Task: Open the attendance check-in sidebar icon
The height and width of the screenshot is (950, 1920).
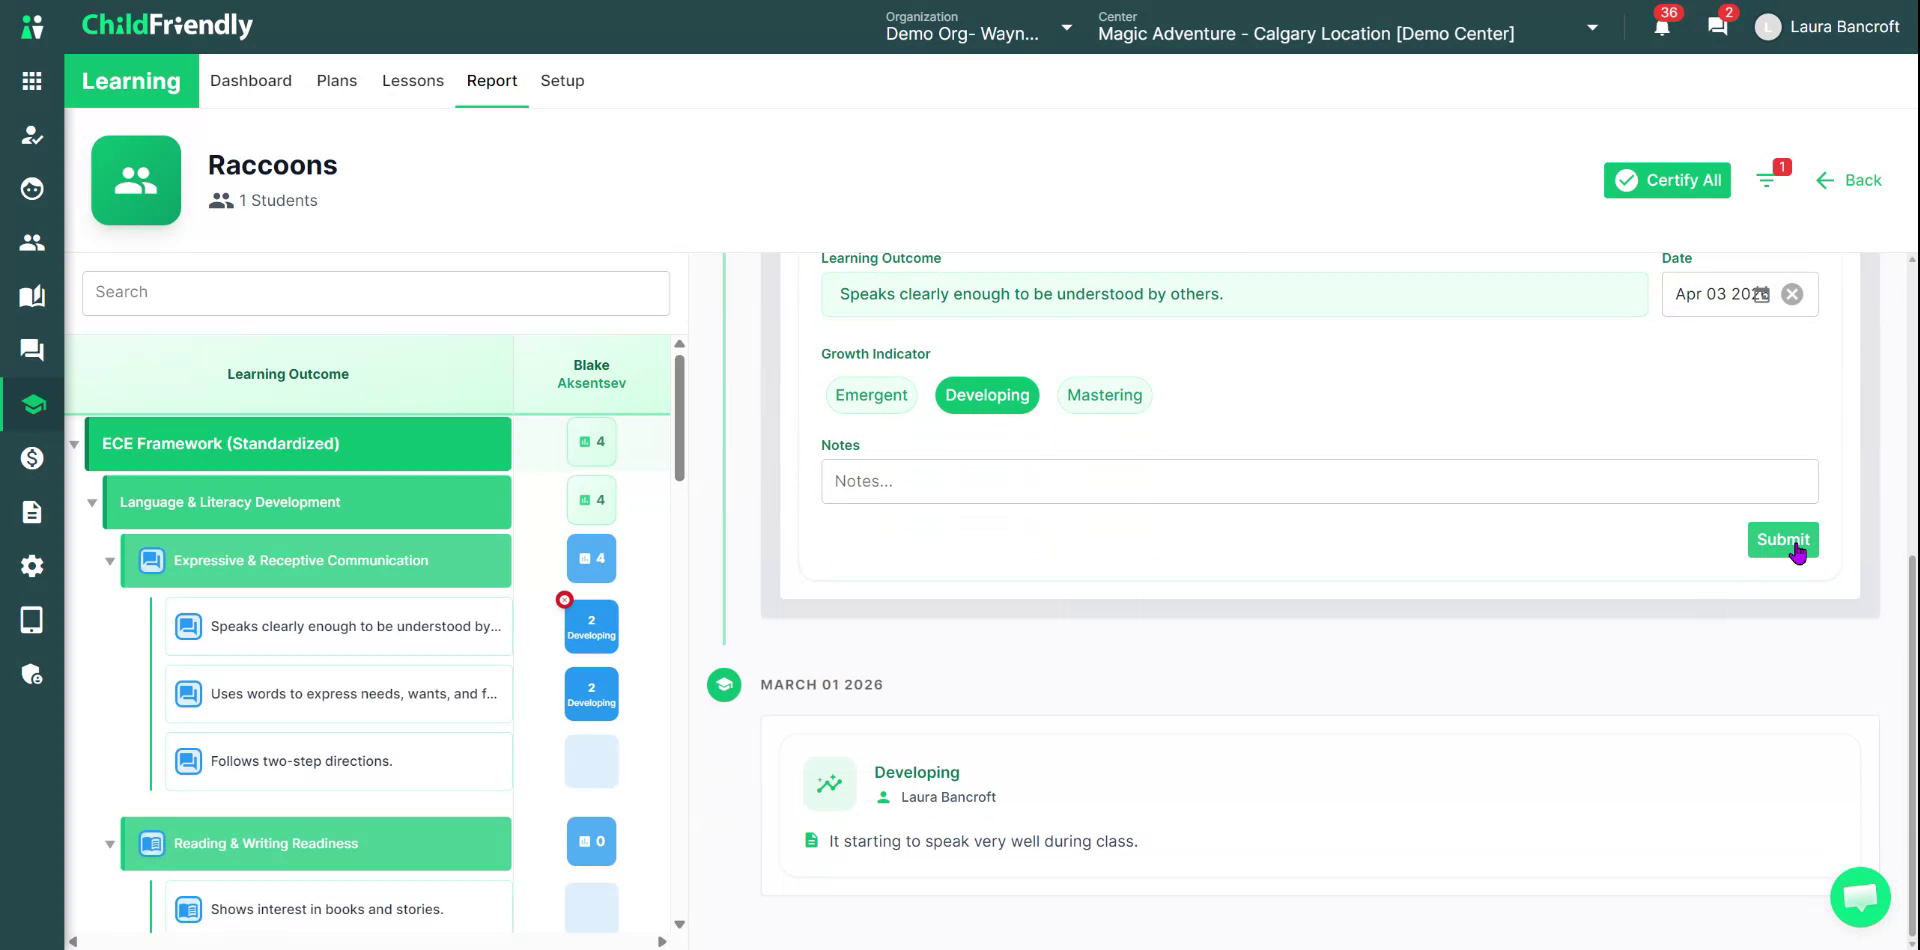Action: pyautogui.click(x=32, y=135)
